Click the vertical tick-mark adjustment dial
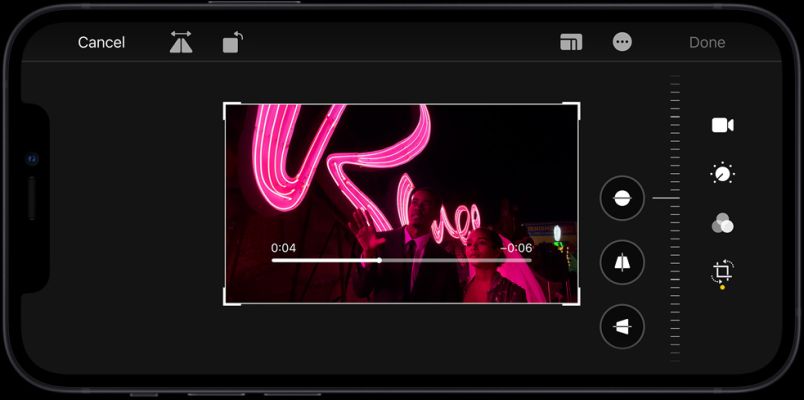This screenshot has width=804, height=400. (x=675, y=215)
